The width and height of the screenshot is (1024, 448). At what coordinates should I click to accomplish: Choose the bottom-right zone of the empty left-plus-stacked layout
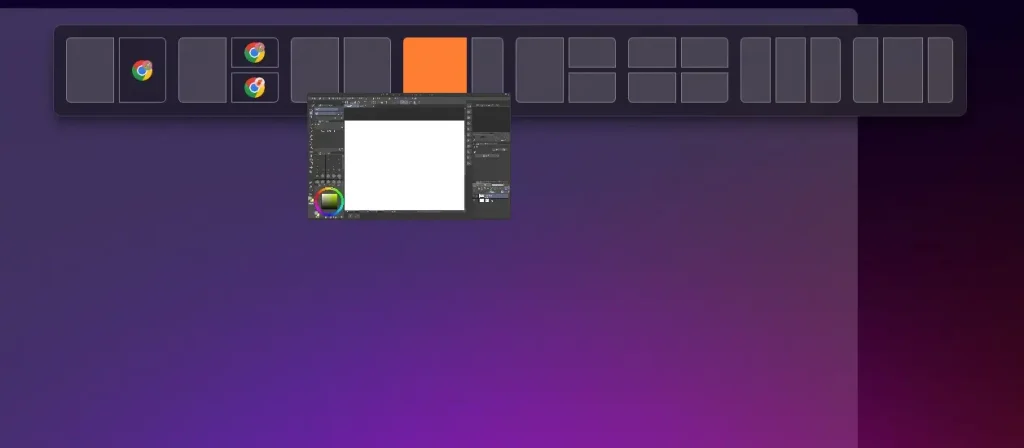click(592, 87)
